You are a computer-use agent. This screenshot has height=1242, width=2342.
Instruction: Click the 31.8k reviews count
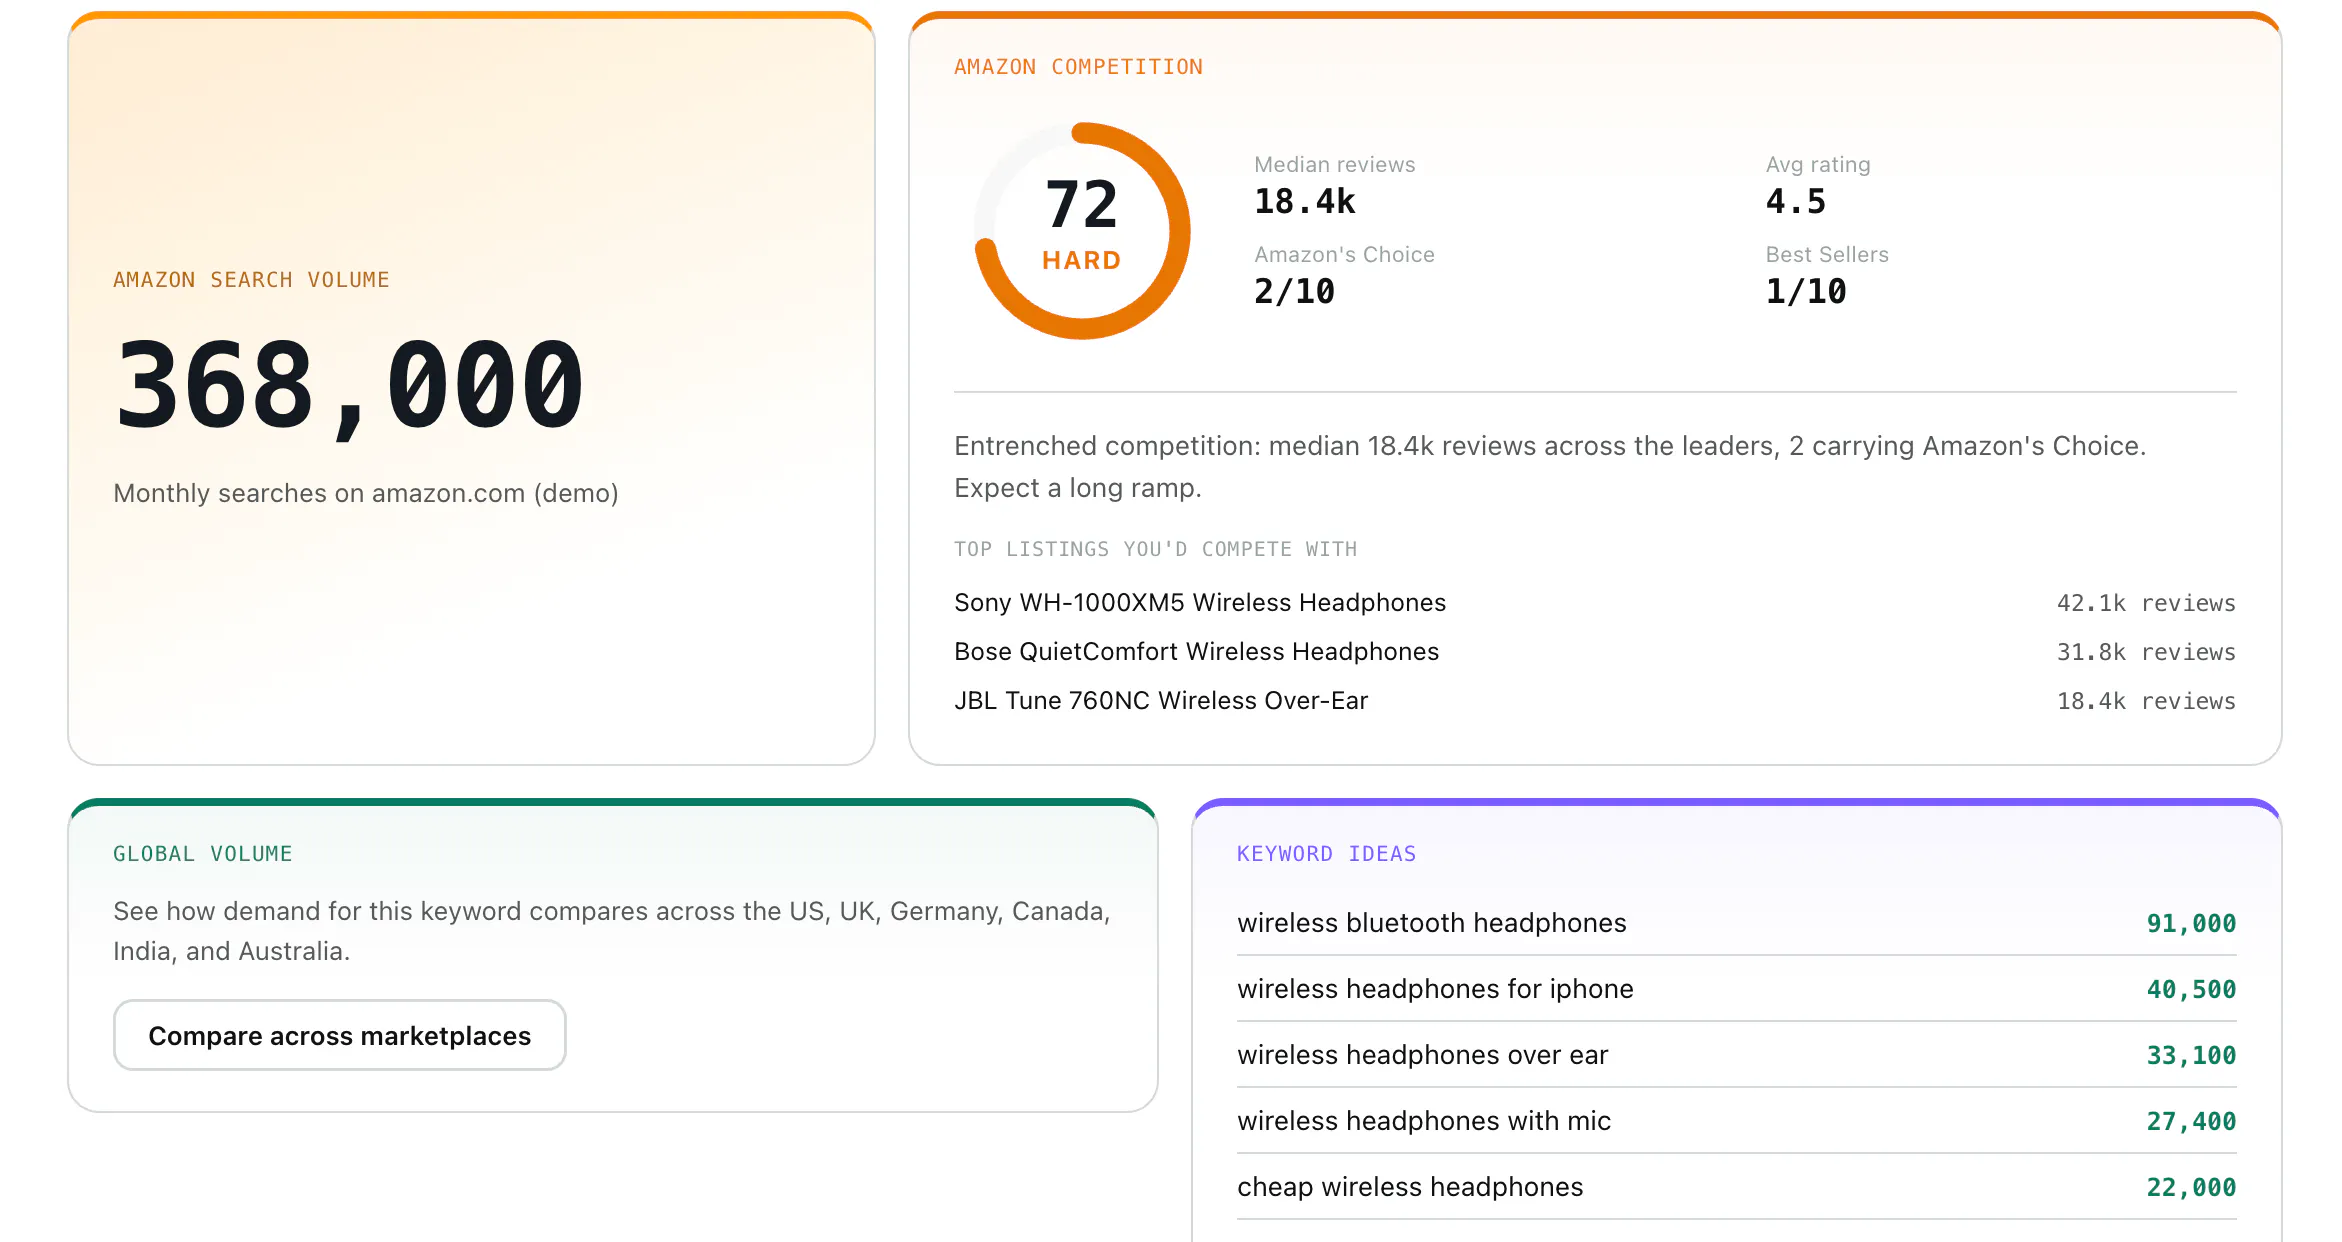pos(2146,652)
